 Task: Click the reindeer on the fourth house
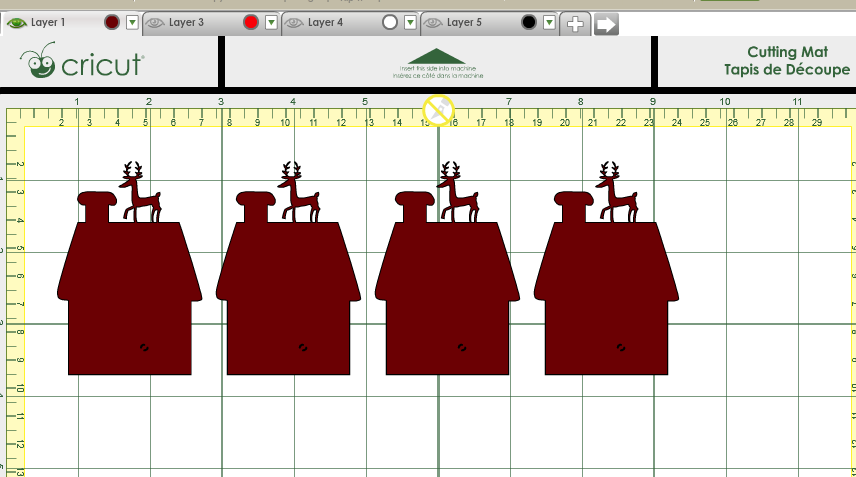pyautogui.click(x=616, y=192)
